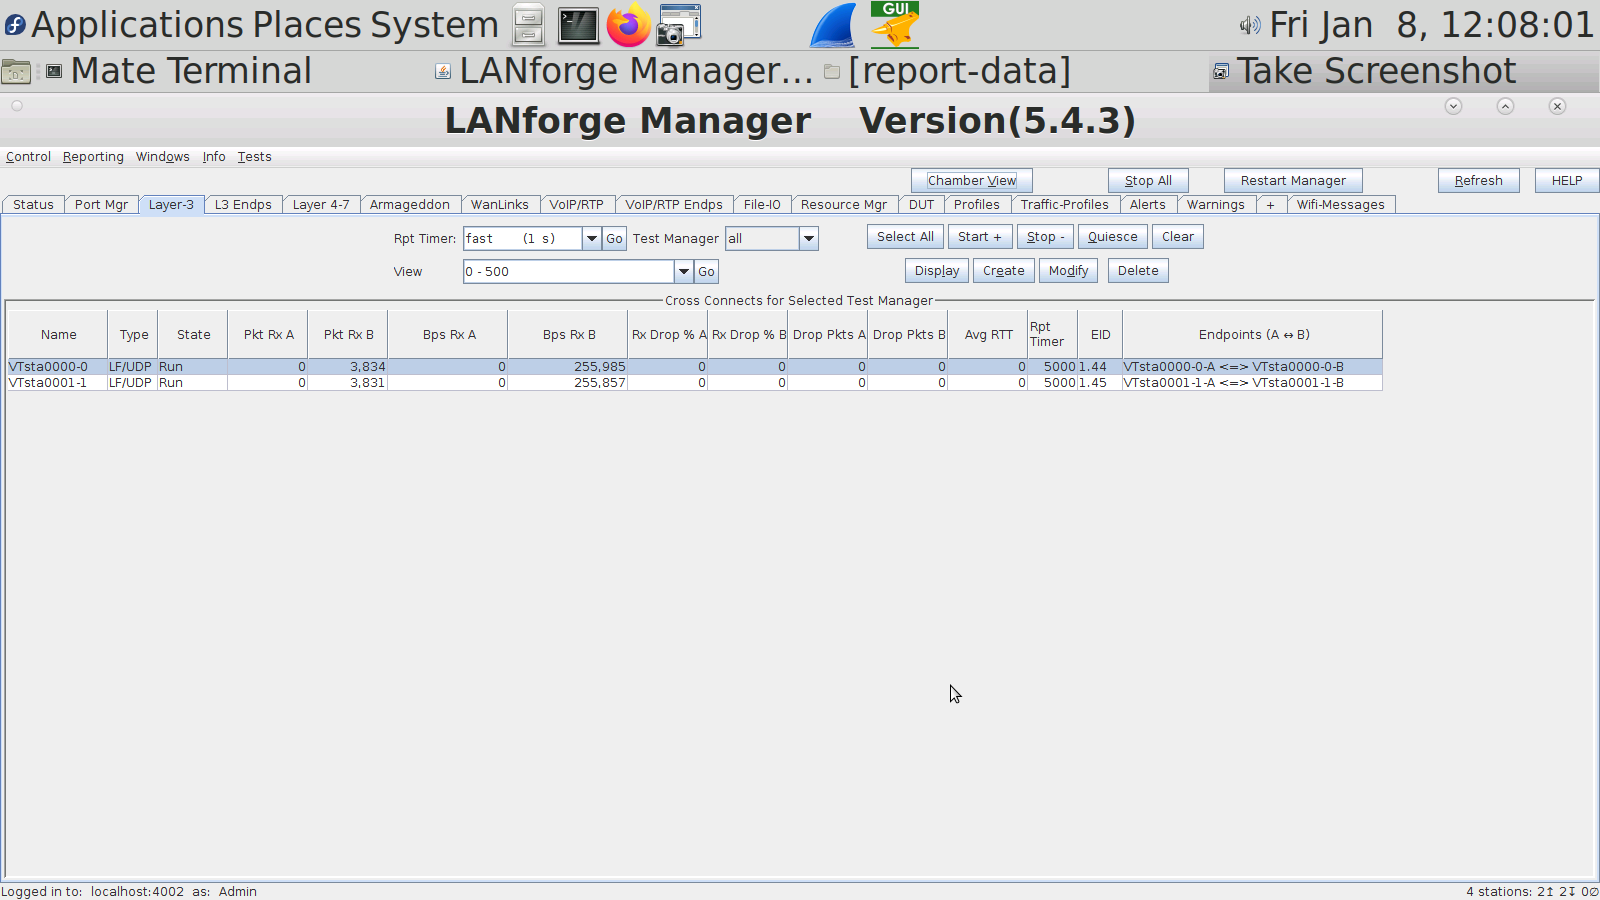The image size is (1600, 900).
Task: Open the Reporting menu
Action: (93, 157)
